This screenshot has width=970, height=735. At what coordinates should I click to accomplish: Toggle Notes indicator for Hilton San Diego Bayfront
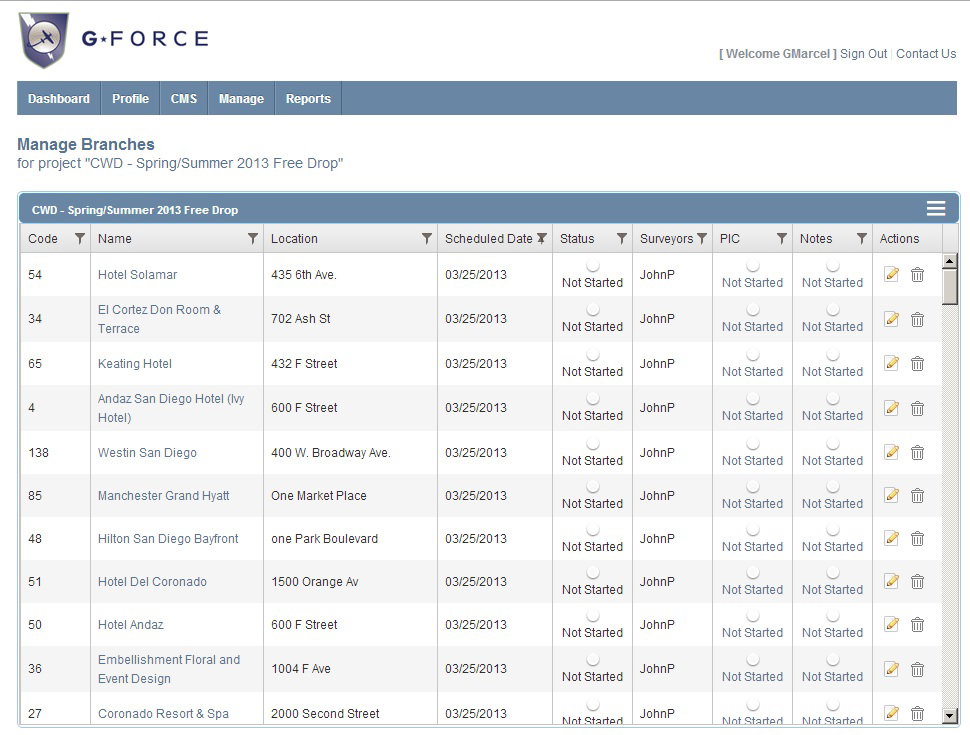coord(833,530)
